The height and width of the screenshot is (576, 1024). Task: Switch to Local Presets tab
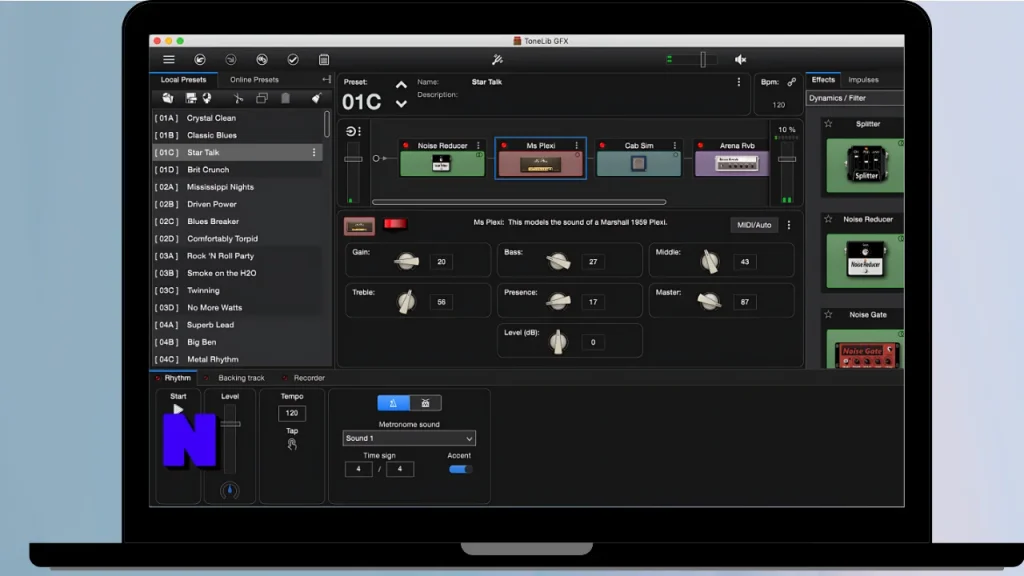(184, 80)
